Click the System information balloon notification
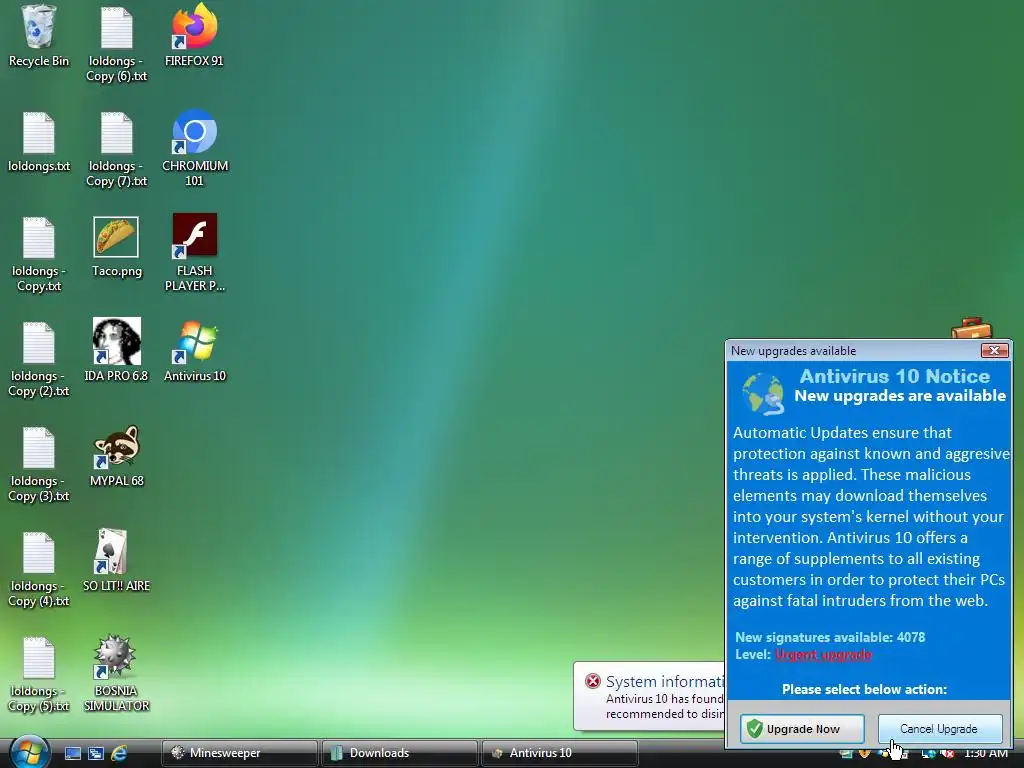This screenshot has height=768, width=1024. (649, 697)
